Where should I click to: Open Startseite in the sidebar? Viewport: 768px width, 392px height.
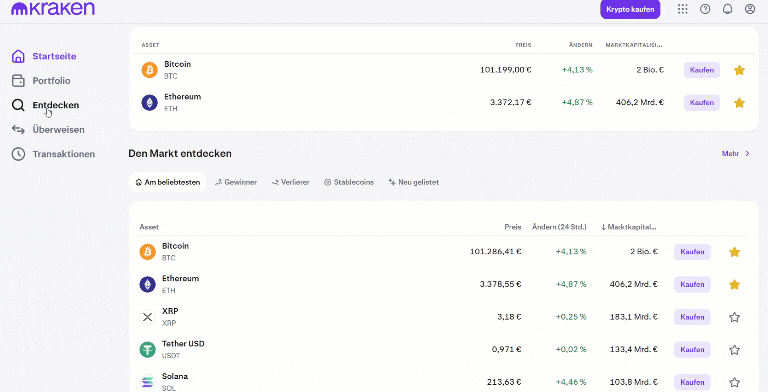click(54, 56)
